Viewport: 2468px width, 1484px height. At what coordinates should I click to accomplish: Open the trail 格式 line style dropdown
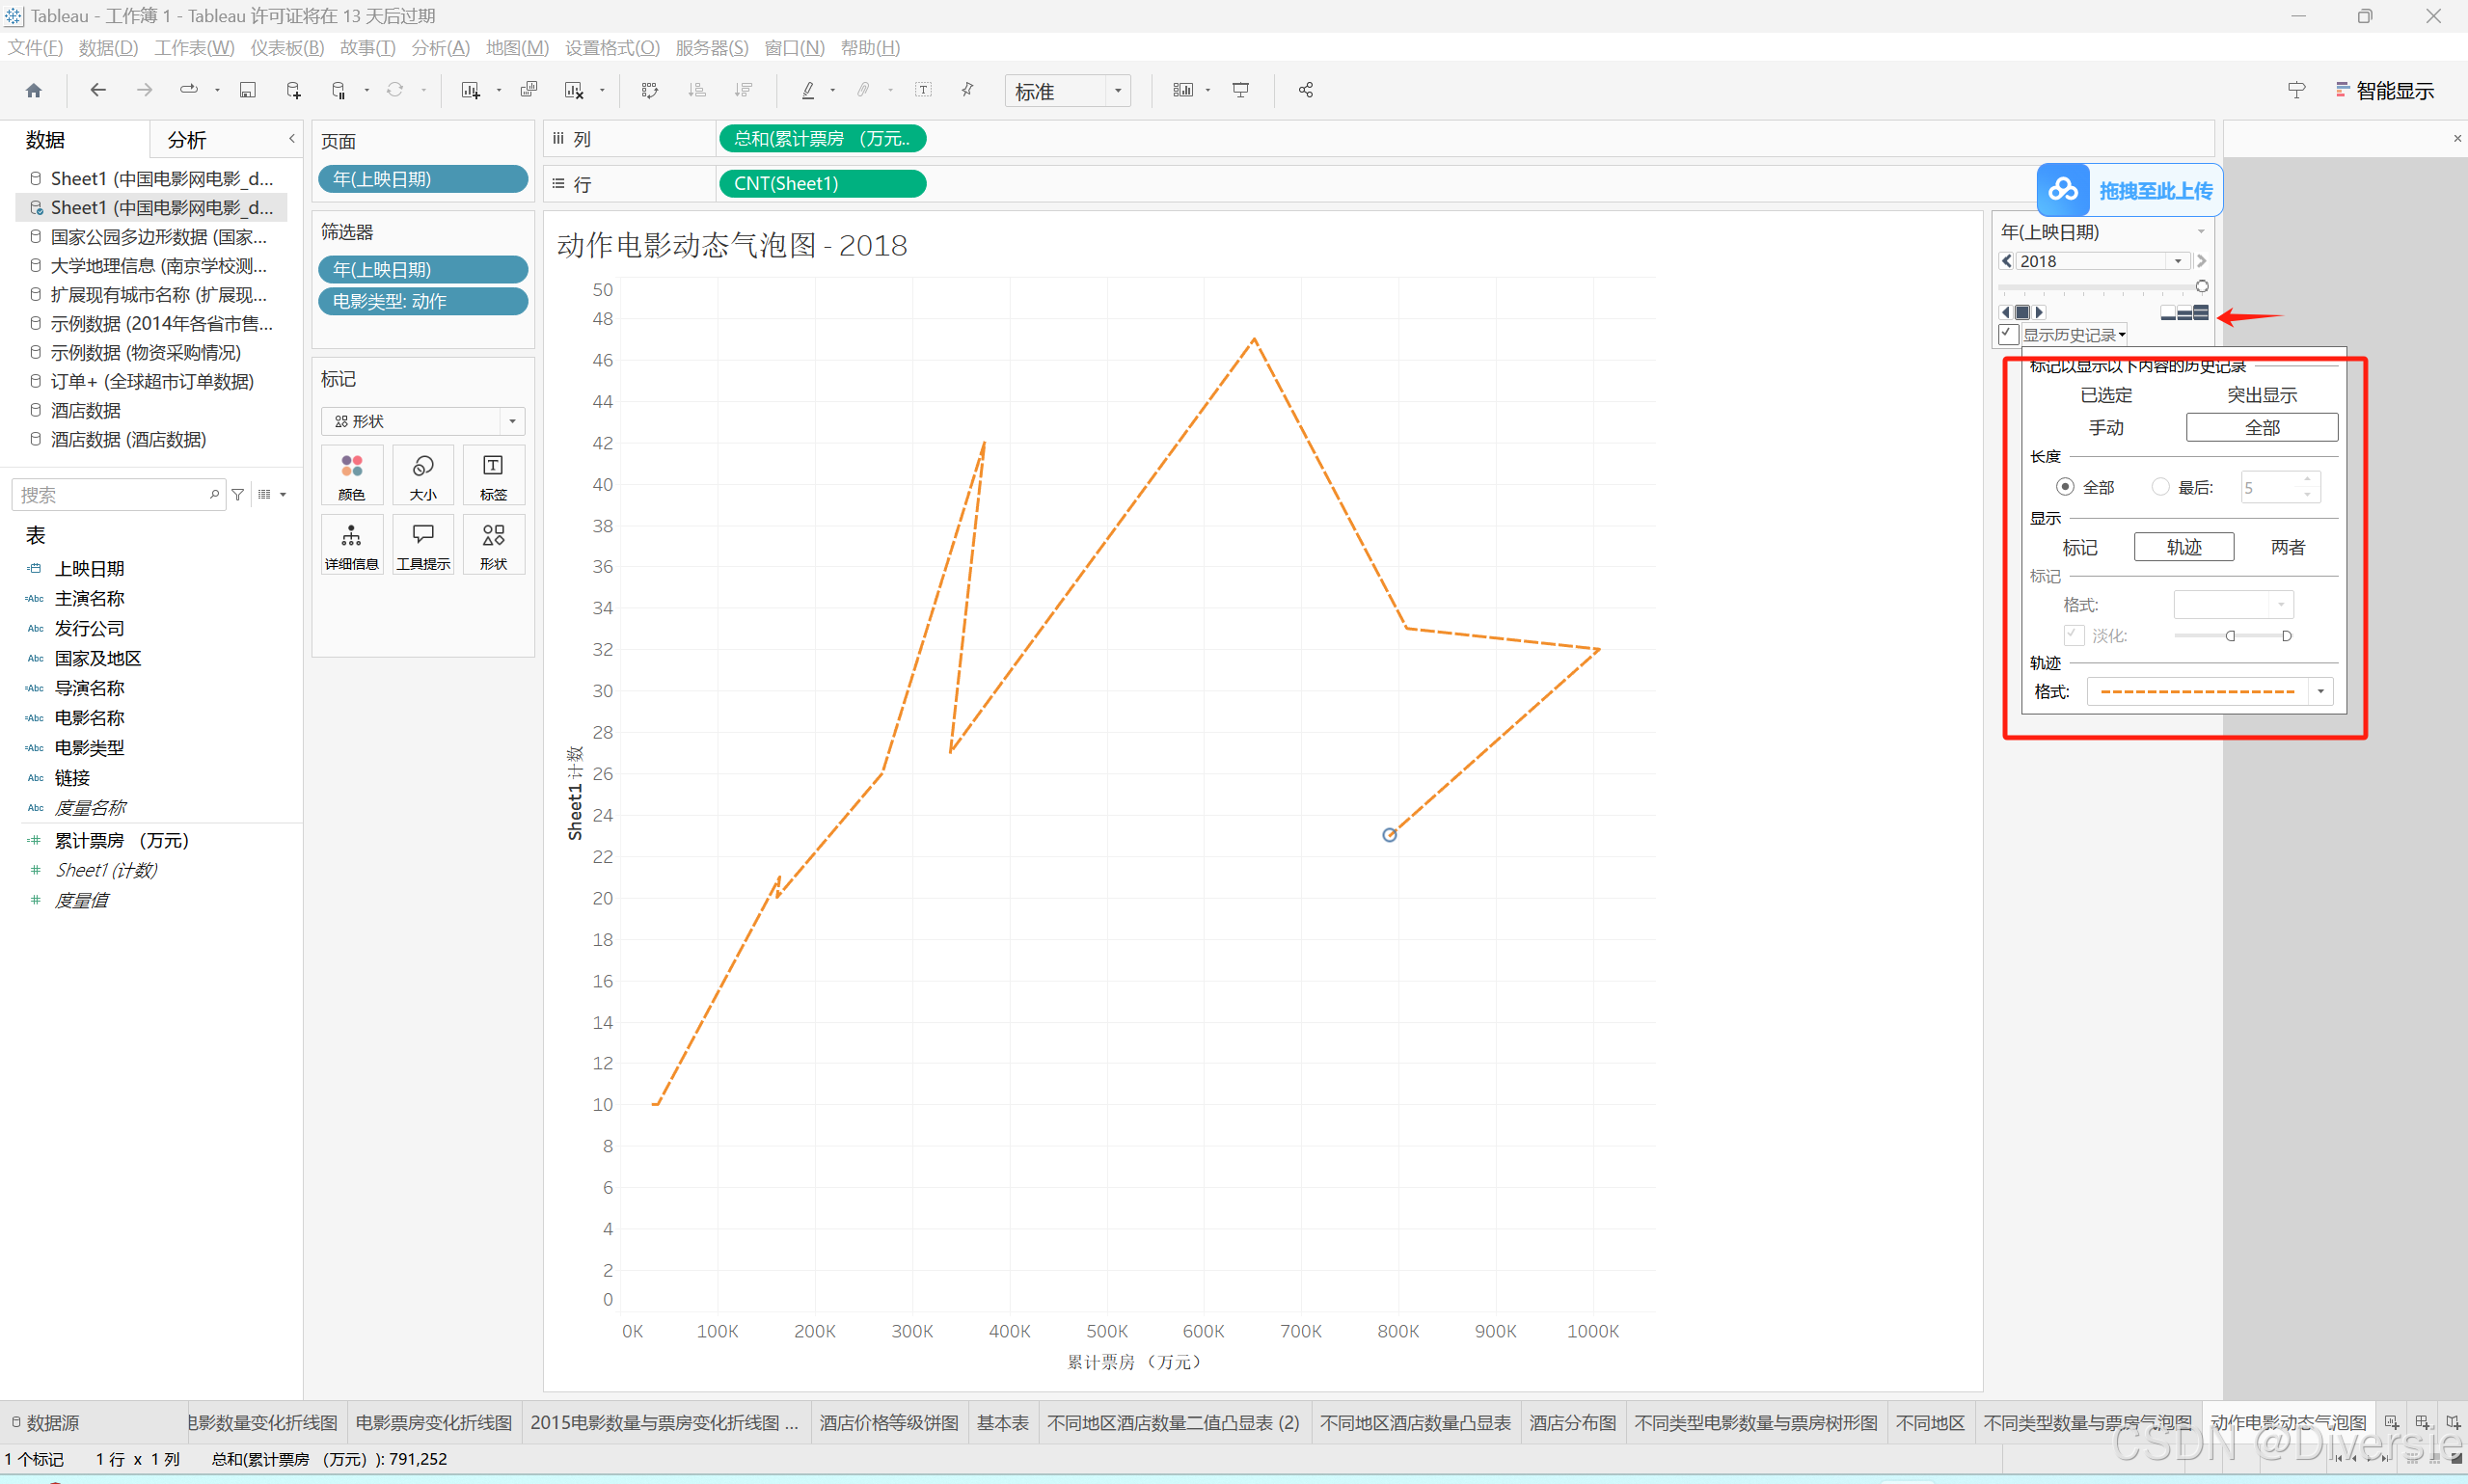[2320, 692]
